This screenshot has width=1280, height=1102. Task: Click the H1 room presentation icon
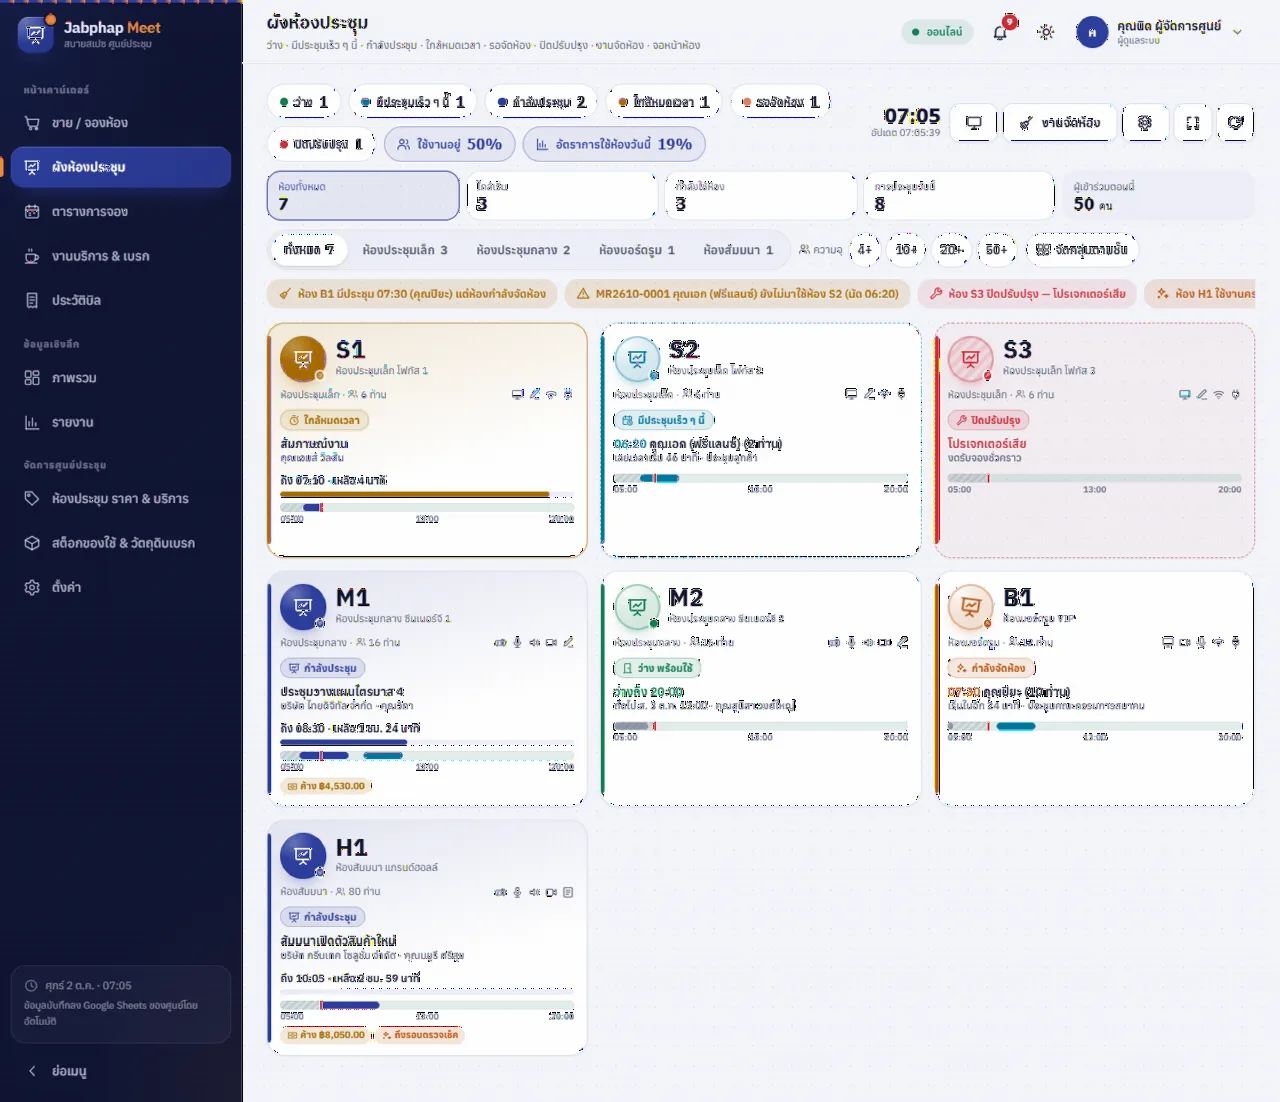(x=303, y=855)
